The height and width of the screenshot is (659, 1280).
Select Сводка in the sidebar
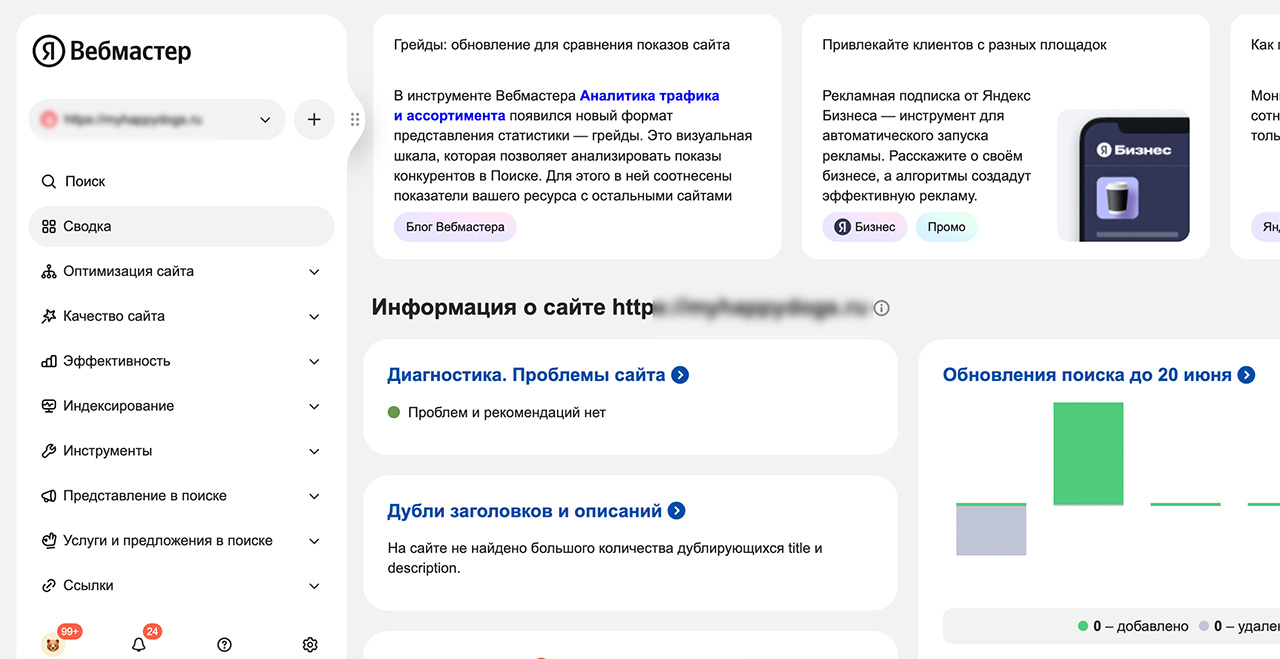[x=181, y=227]
